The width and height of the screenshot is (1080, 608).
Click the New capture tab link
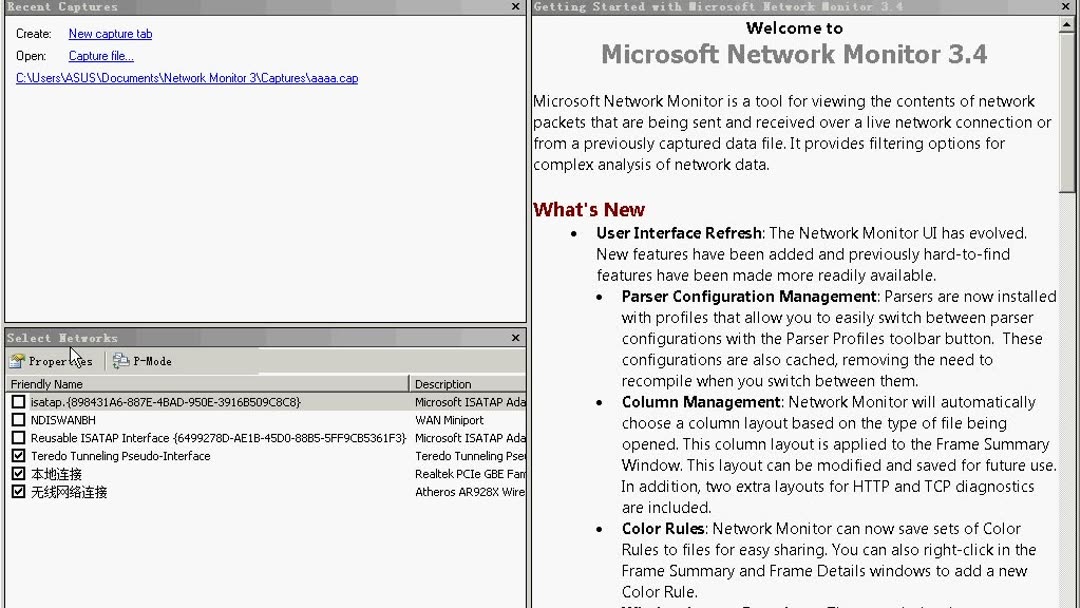(110, 34)
